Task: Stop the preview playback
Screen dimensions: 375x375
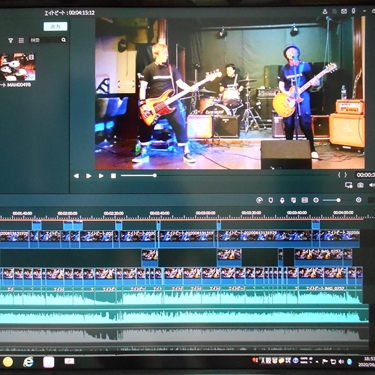Action: (113, 176)
